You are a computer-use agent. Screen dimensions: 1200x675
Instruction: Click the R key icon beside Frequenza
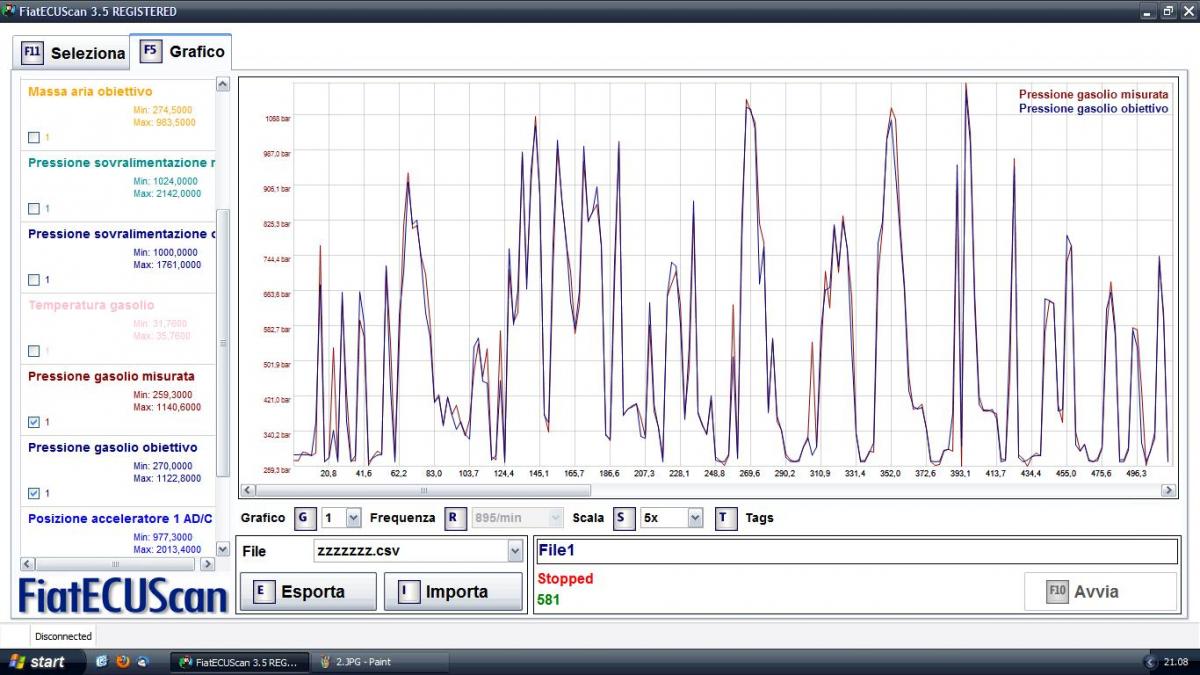click(454, 518)
